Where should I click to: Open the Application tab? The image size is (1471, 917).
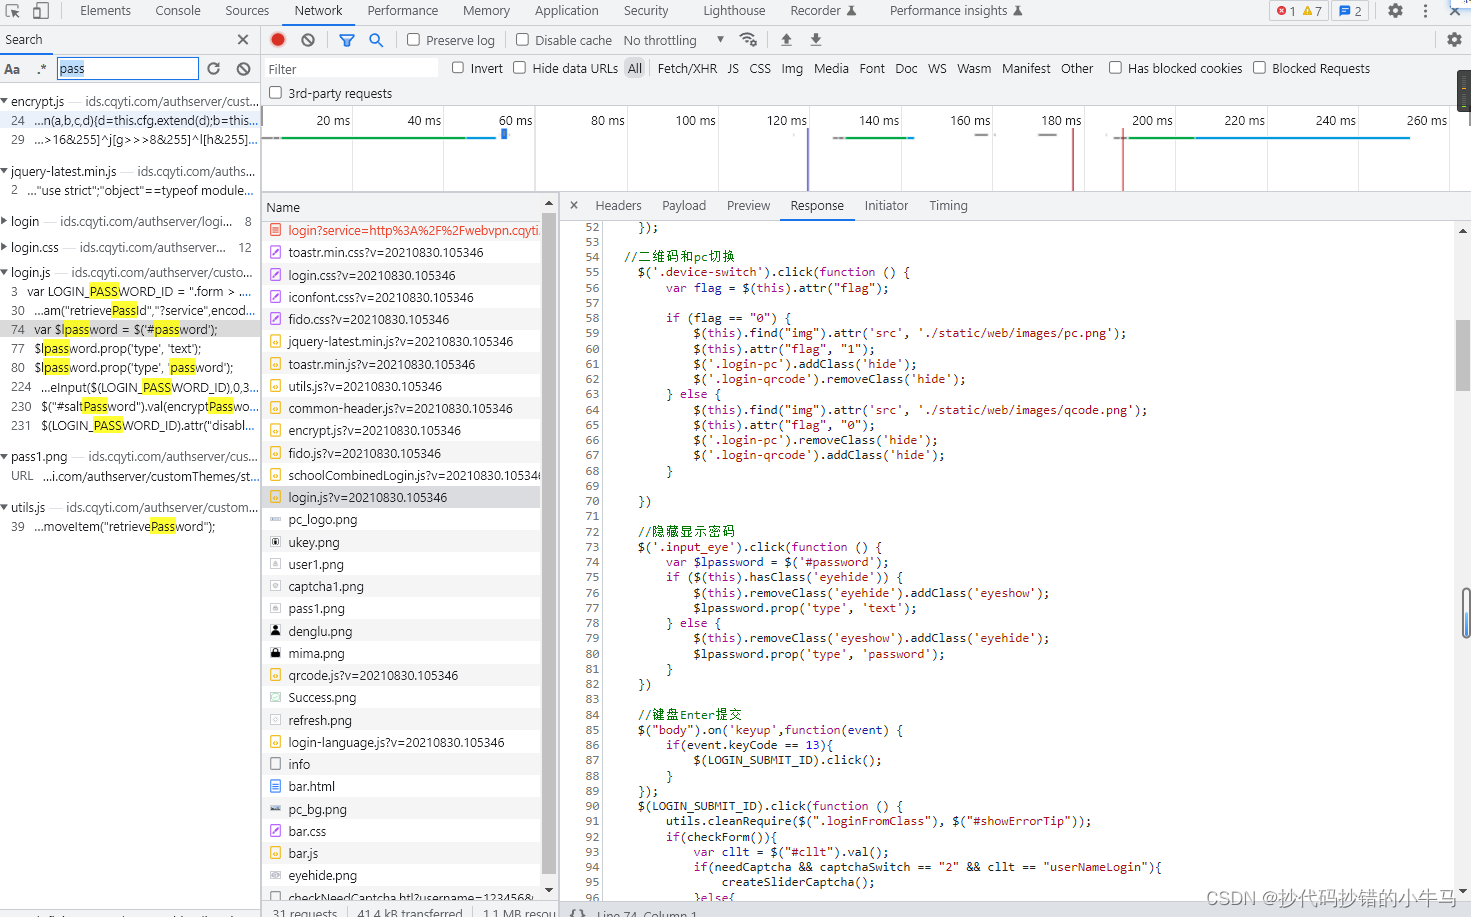click(566, 11)
